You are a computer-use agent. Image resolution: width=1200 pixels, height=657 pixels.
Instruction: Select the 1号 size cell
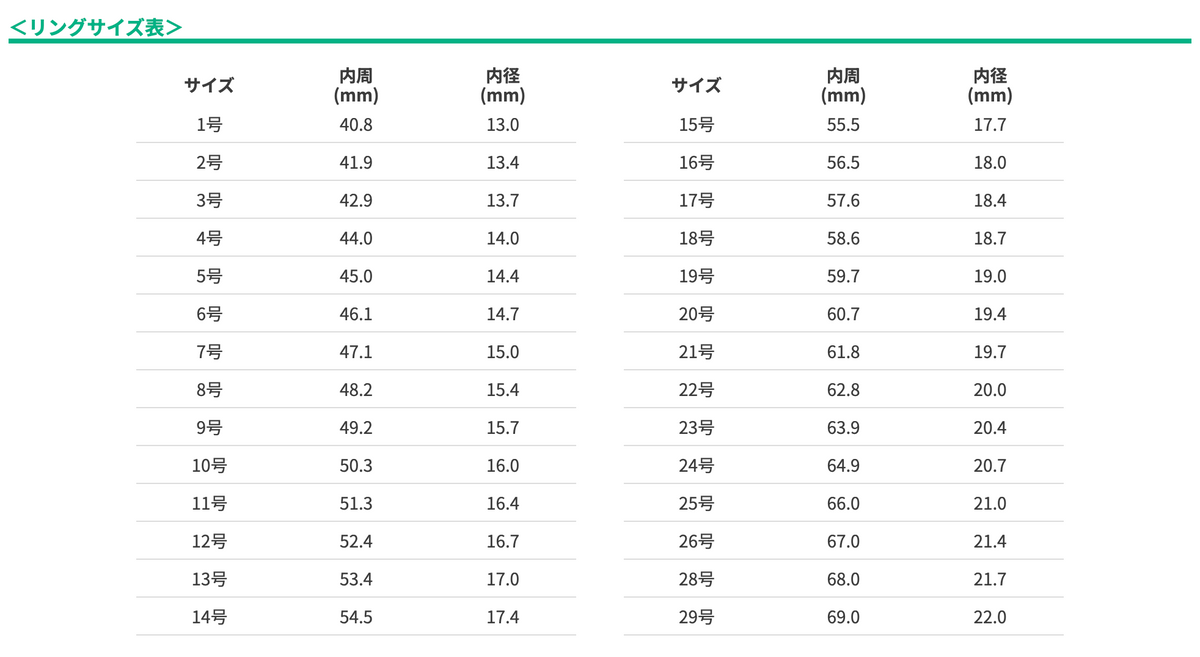point(209,125)
